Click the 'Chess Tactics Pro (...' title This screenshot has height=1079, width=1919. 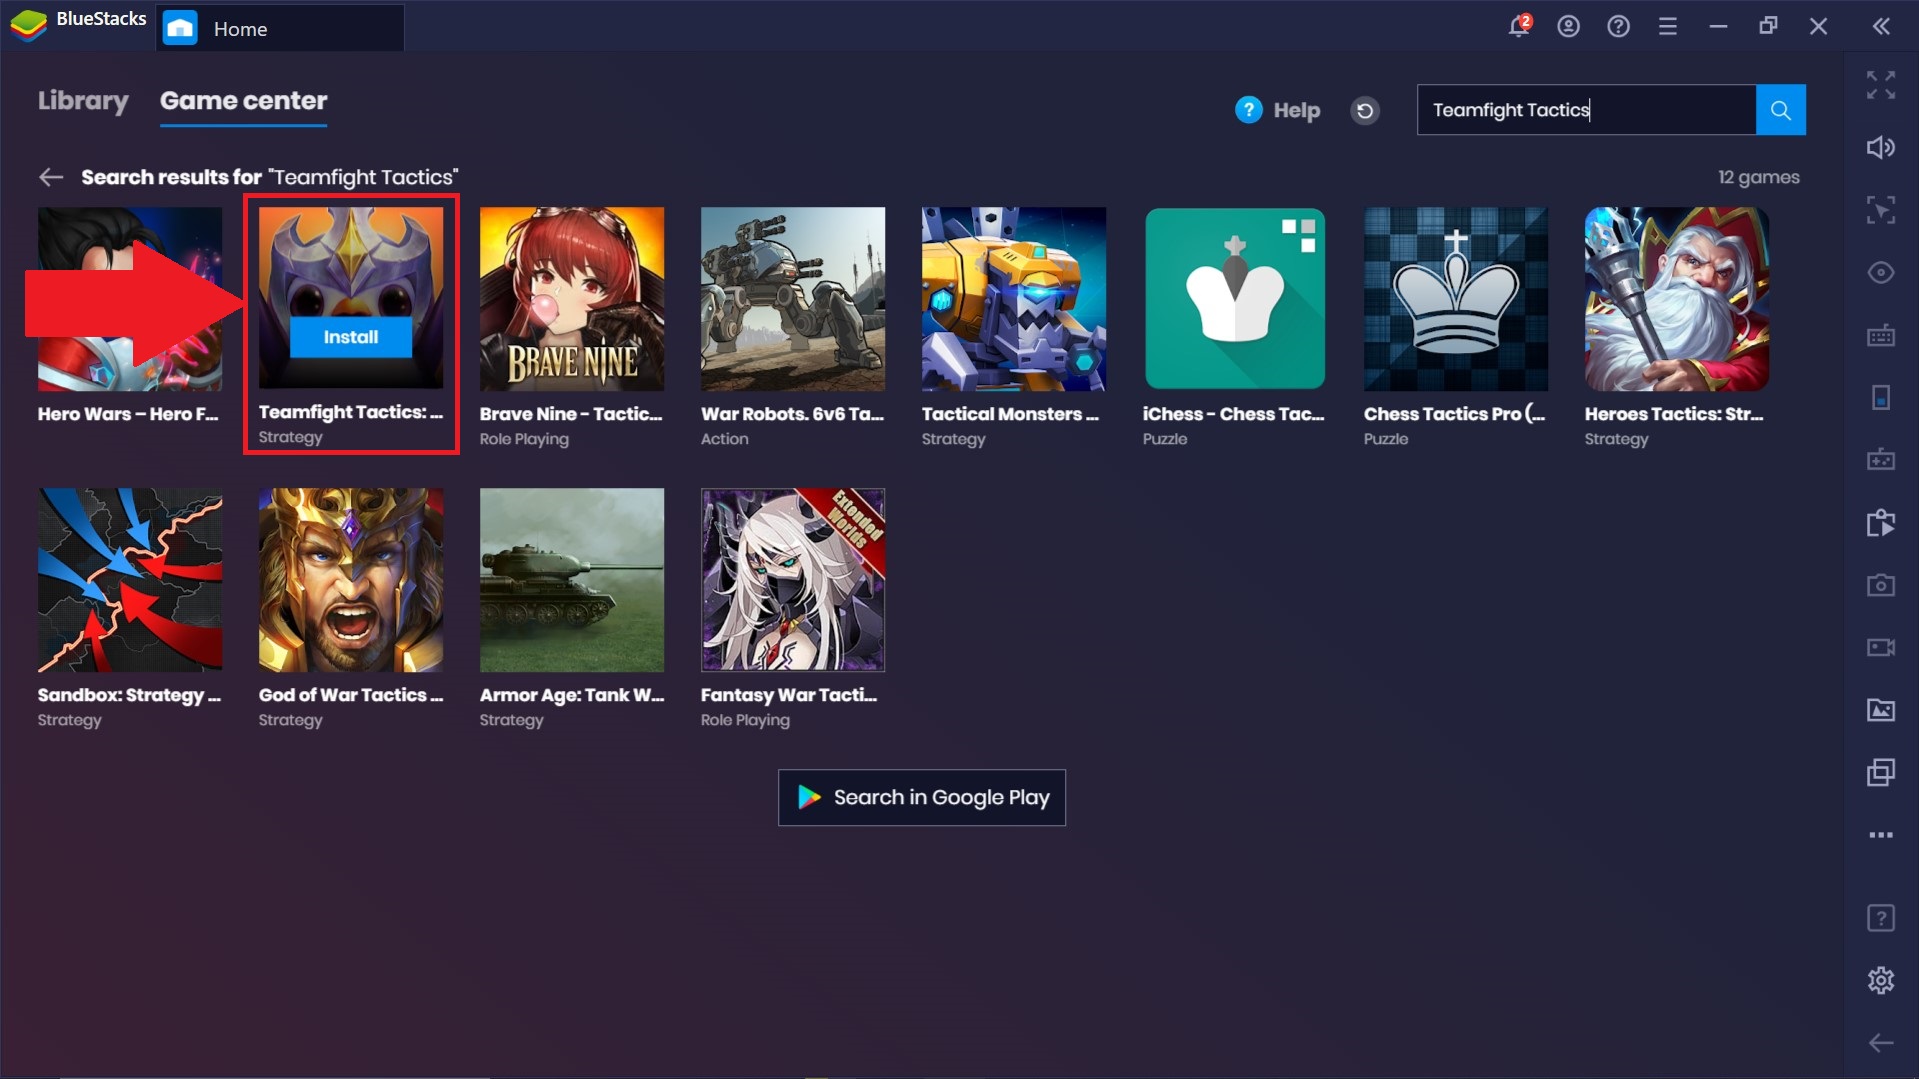[1455, 414]
